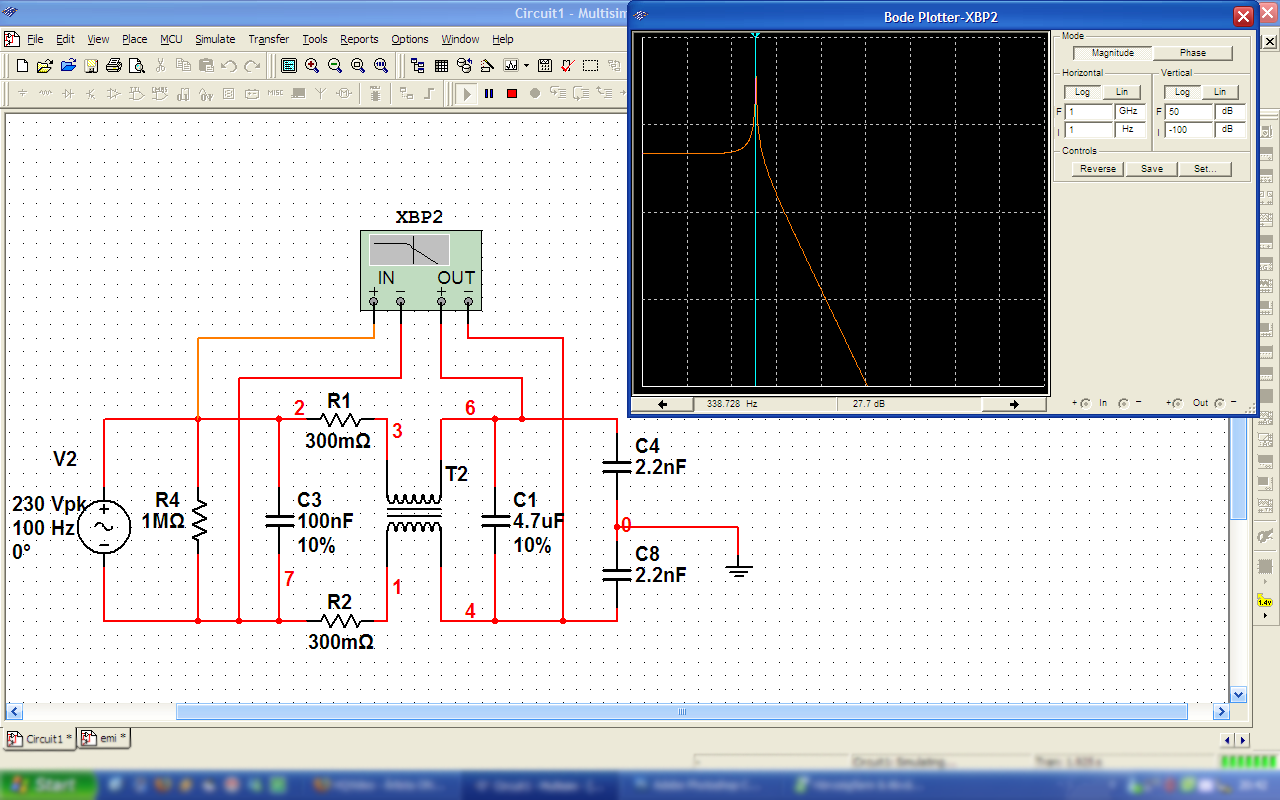Show the Spreadsheet View icon
The image size is (1280, 800).
click(441, 66)
